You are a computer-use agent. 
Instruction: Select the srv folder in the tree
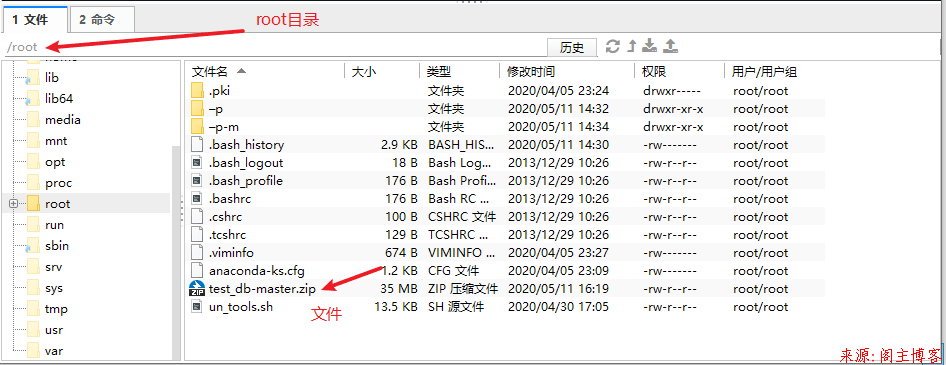coord(54,267)
